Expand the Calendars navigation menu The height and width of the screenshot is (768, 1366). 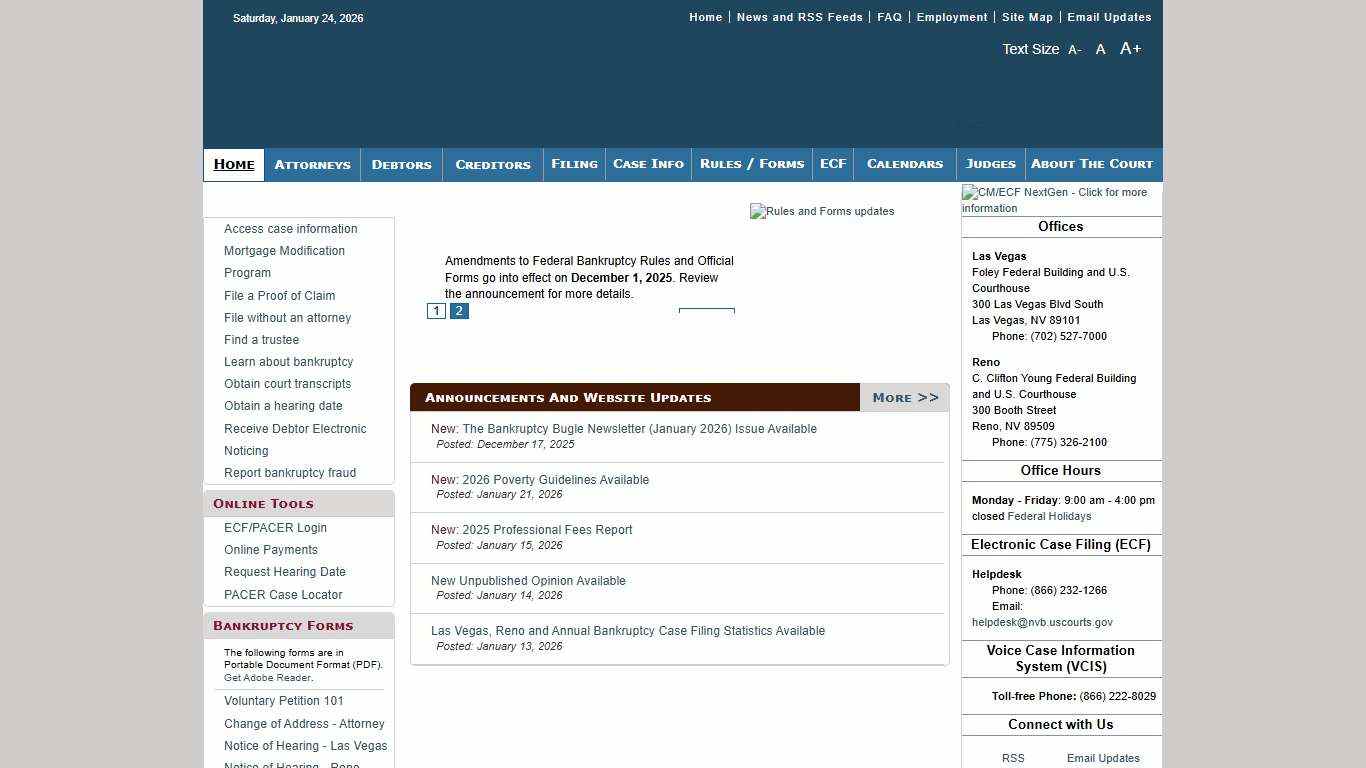point(904,164)
